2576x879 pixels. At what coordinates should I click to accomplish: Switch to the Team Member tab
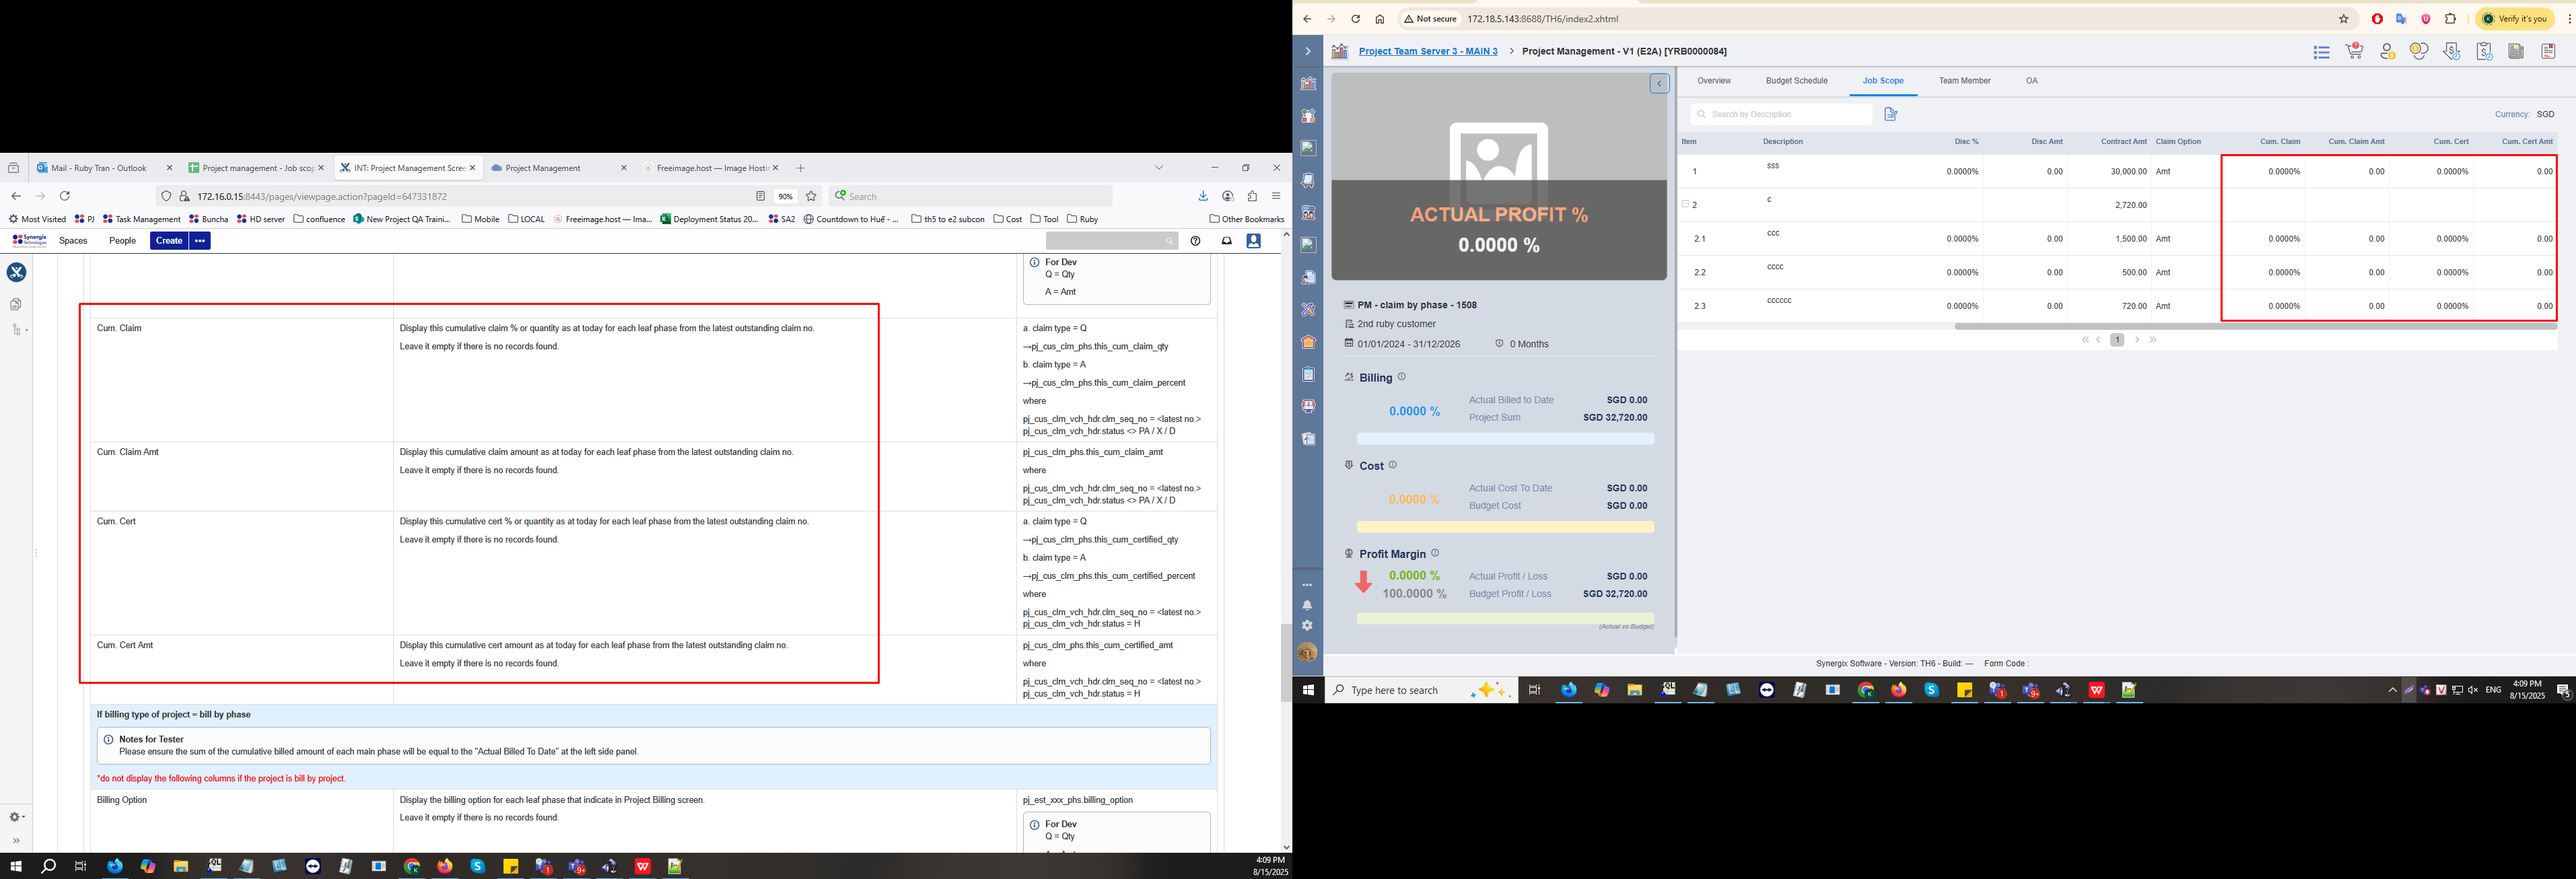coord(1964,81)
